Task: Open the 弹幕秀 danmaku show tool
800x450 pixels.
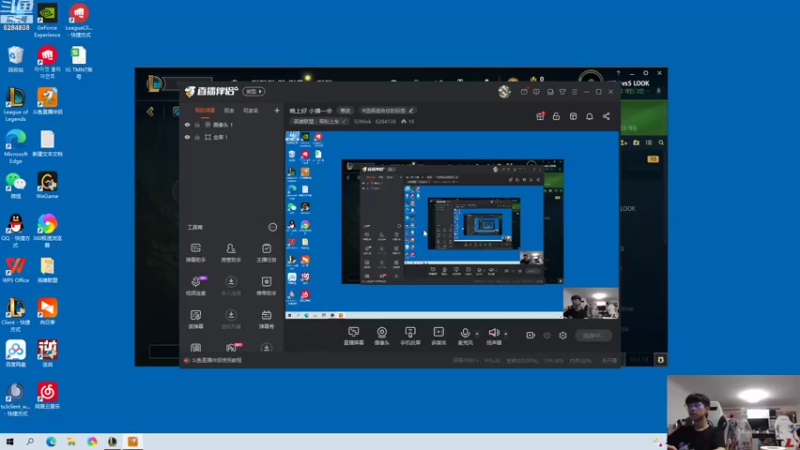Action: click(x=266, y=319)
